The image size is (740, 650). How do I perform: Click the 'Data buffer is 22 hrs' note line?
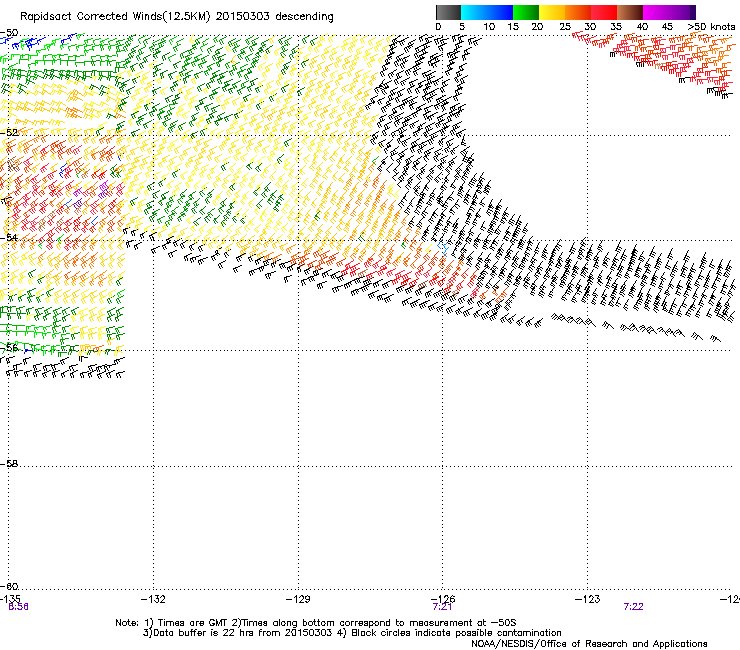point(352,633)
